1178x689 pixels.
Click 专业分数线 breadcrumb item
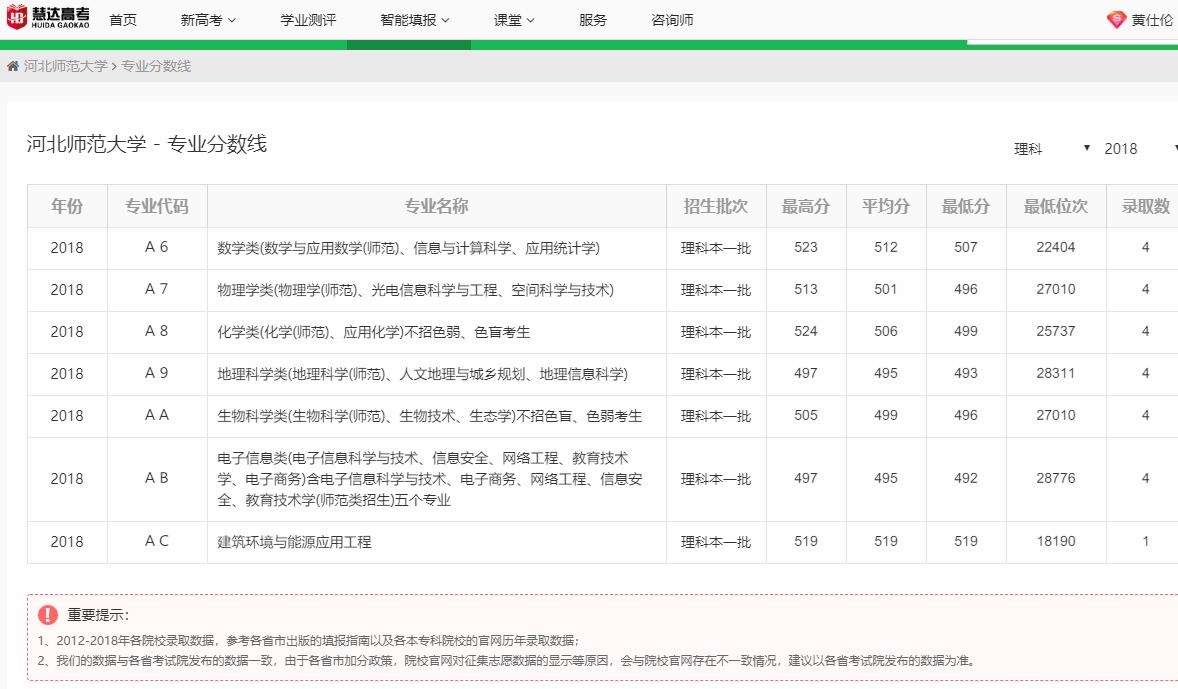[156, 66]
